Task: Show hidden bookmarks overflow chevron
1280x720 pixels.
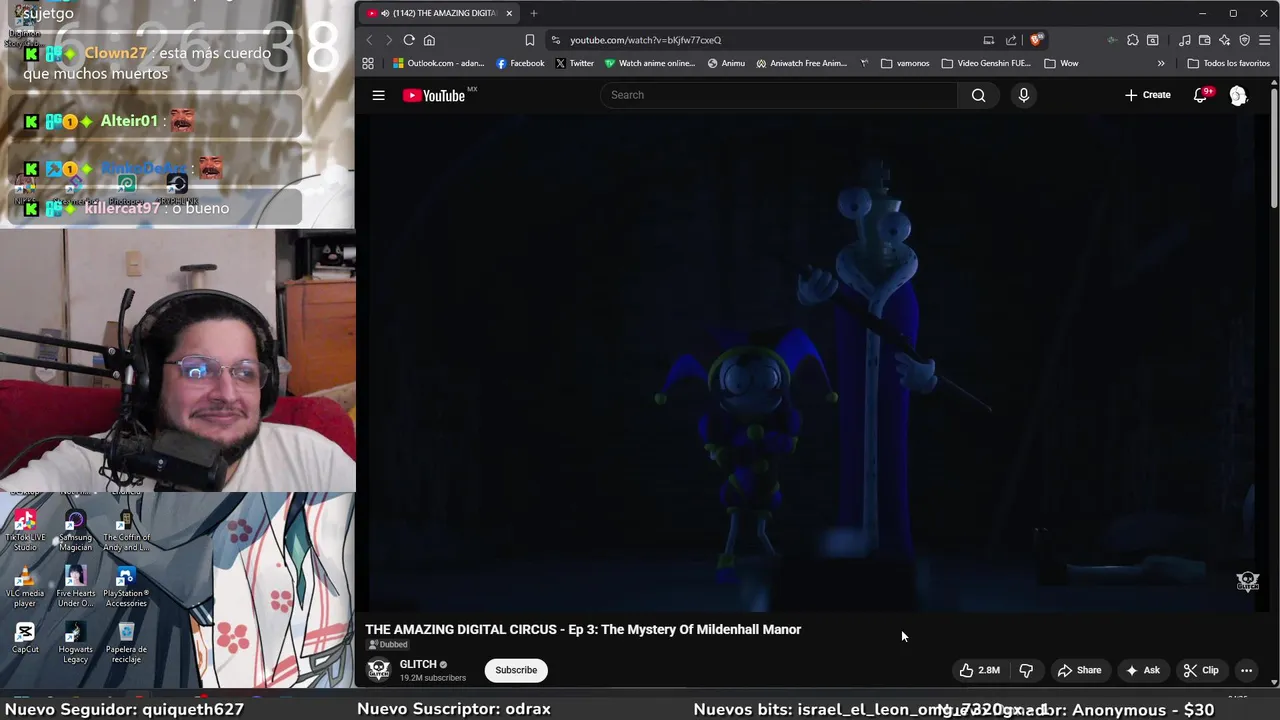Action: [1161, 63]
